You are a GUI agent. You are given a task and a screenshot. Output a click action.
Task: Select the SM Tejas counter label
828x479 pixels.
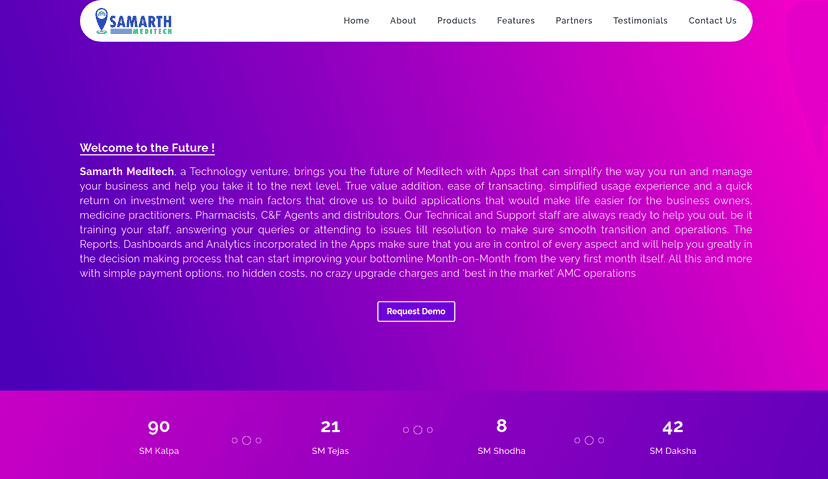[x=330, y=451]
